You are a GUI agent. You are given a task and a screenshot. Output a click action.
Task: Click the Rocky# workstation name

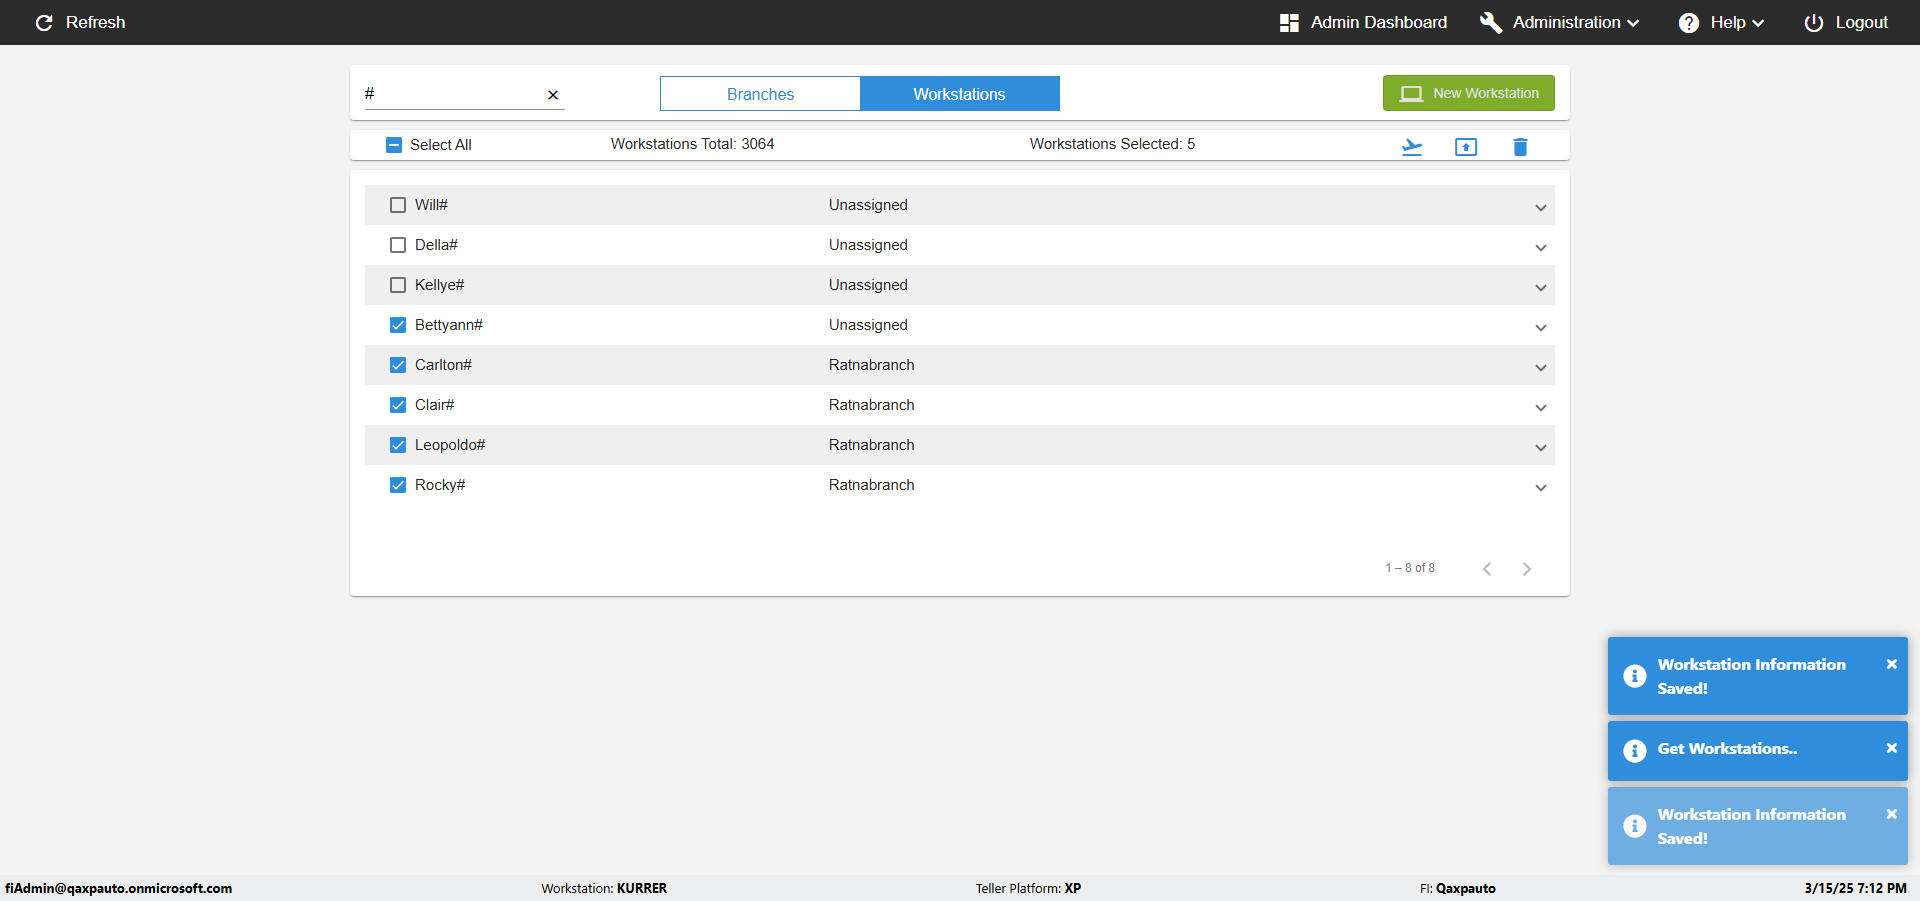click(440, 485)
